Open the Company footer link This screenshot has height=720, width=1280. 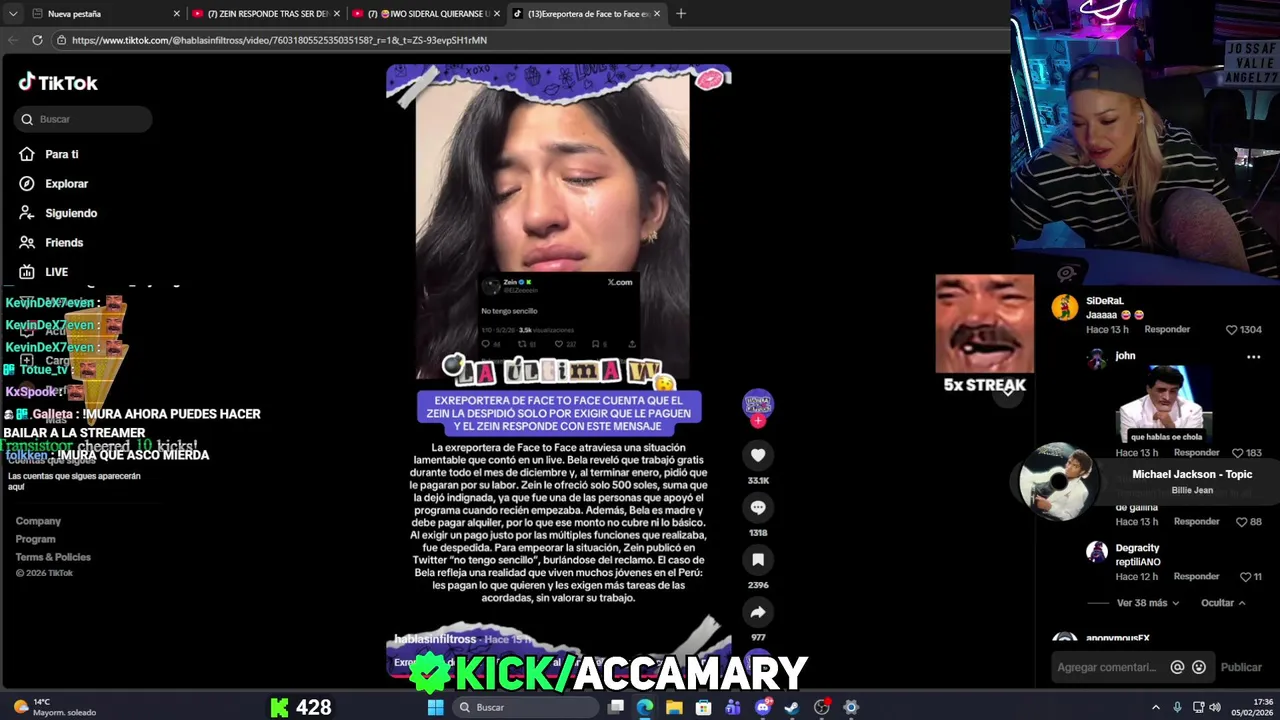(x=38, y=521)
